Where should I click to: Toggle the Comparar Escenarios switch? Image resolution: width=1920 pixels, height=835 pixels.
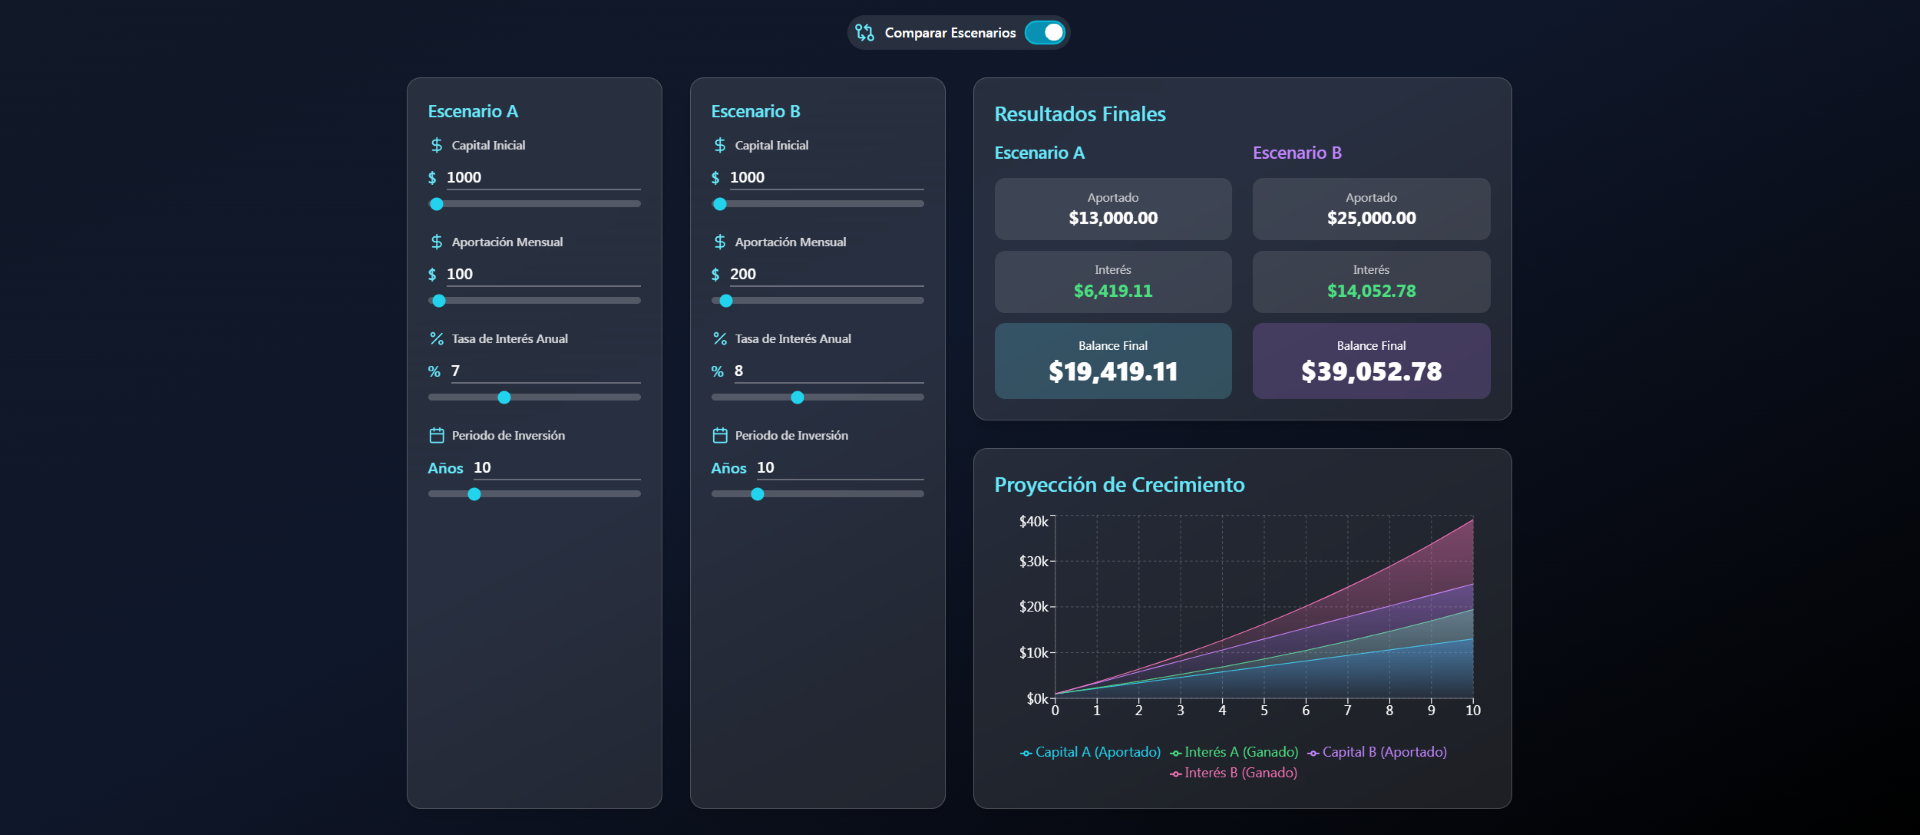[x=1045, y=33]
